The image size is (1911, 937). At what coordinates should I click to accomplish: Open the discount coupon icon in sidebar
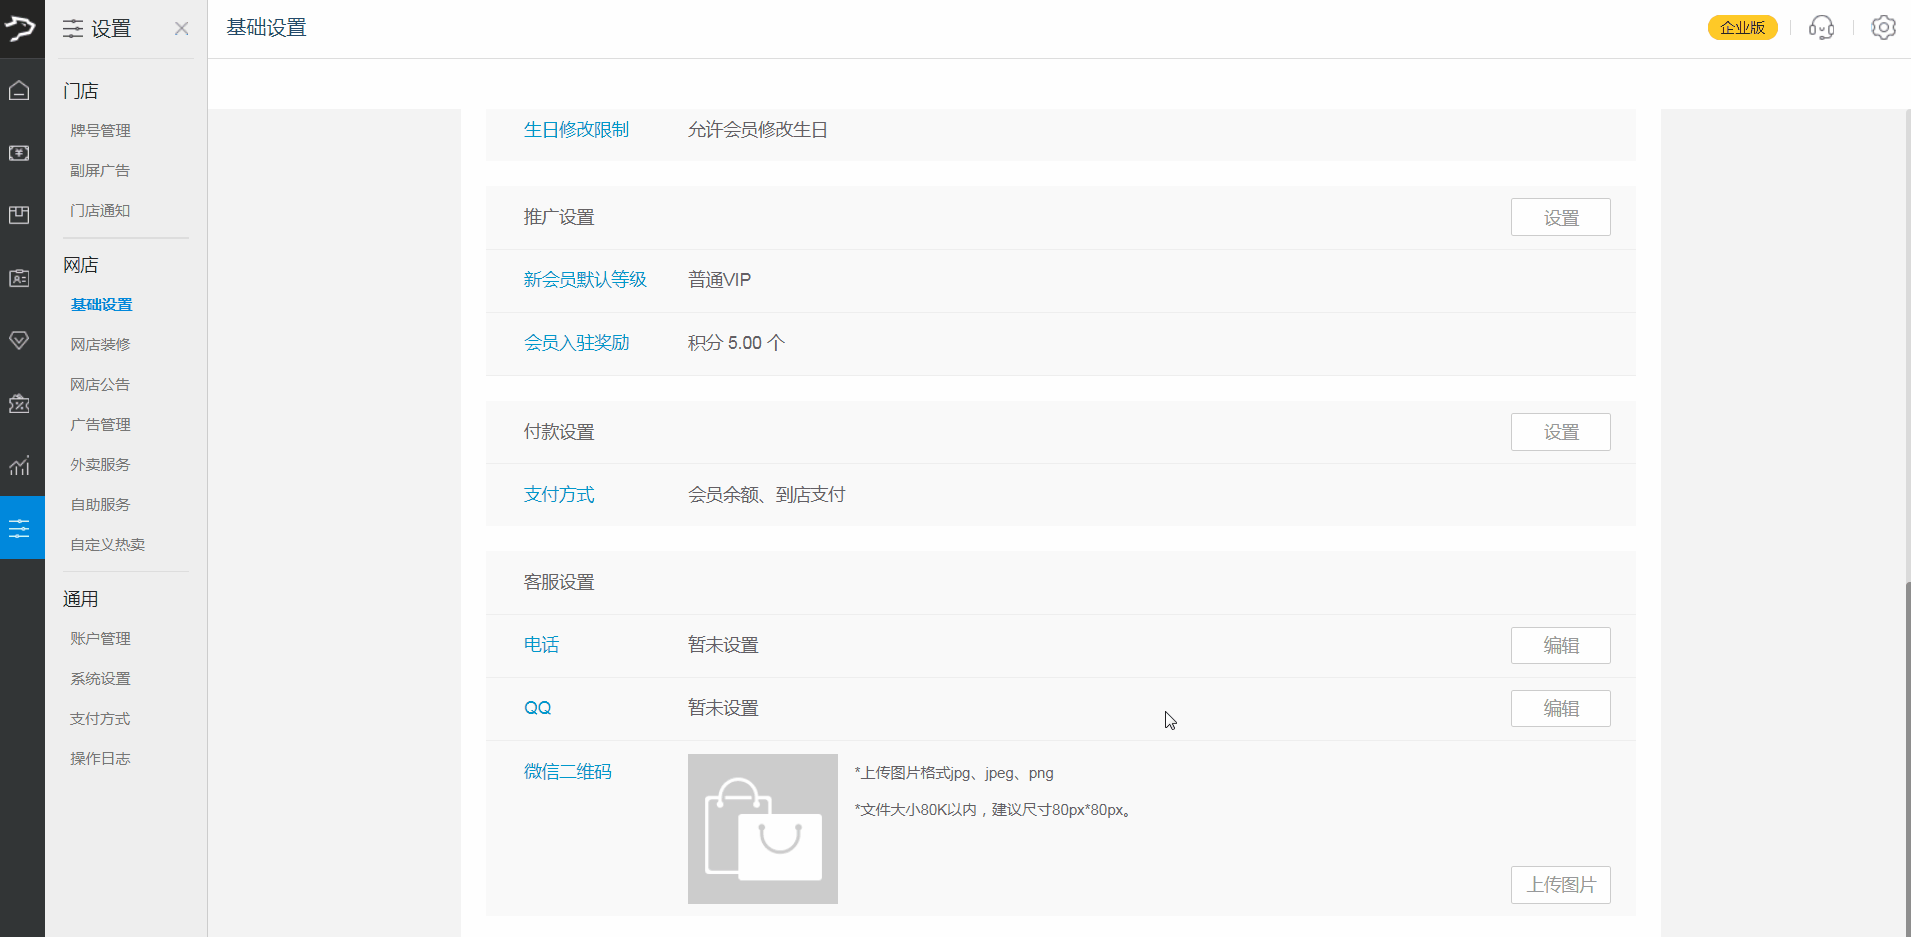pyautogui.click(x=19, y=403)
